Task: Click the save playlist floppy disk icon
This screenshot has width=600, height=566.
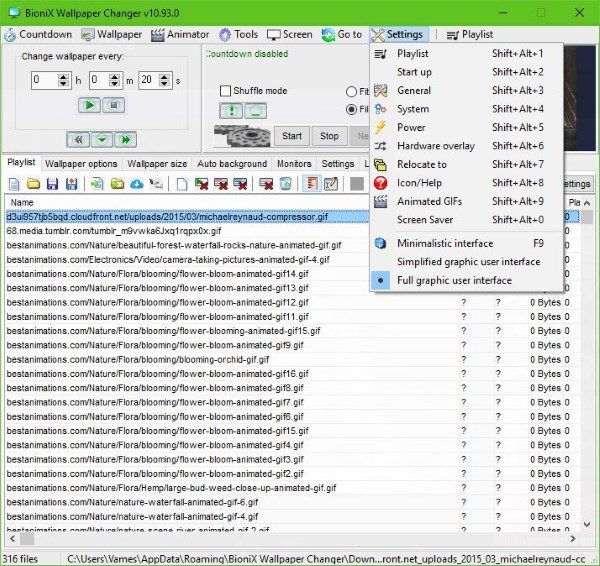Action: click(x=52, y=184)
